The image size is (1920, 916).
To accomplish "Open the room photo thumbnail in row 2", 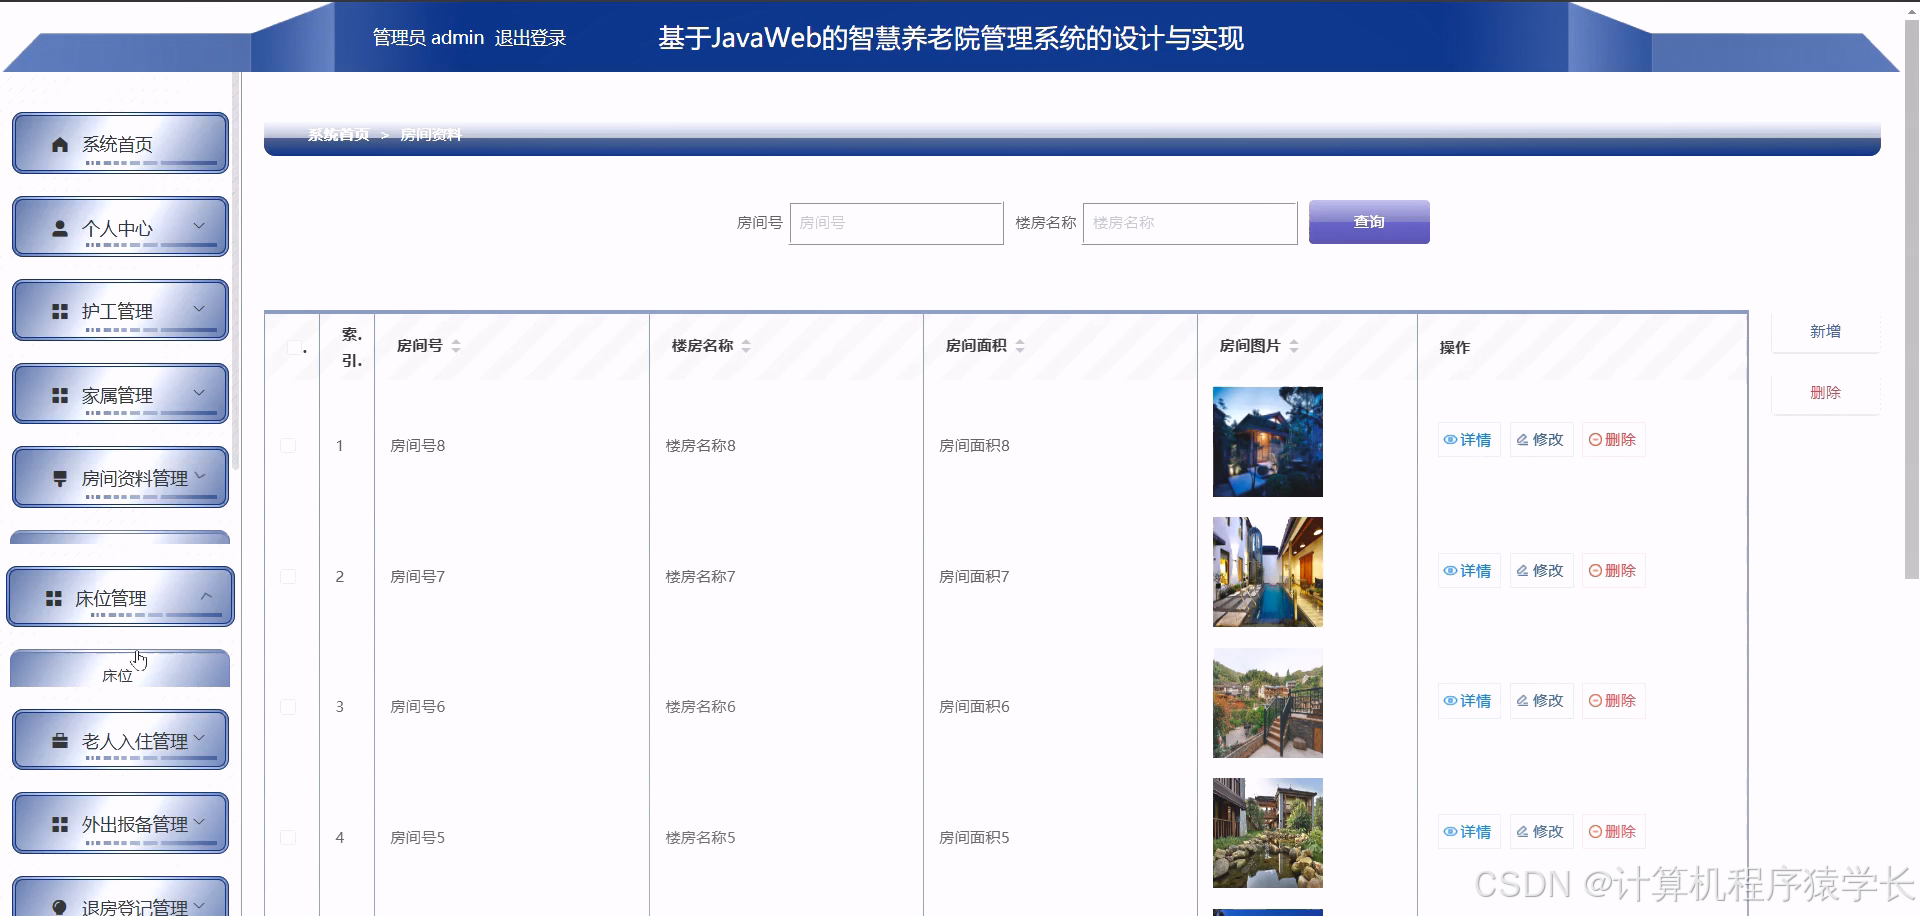I will [x=1267, y=571].
